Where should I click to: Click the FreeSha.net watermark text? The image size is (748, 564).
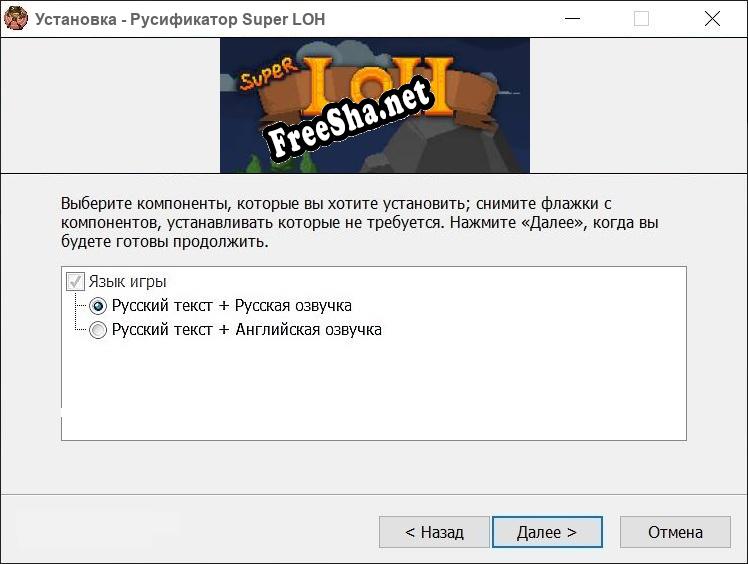[x=350, y=118]
